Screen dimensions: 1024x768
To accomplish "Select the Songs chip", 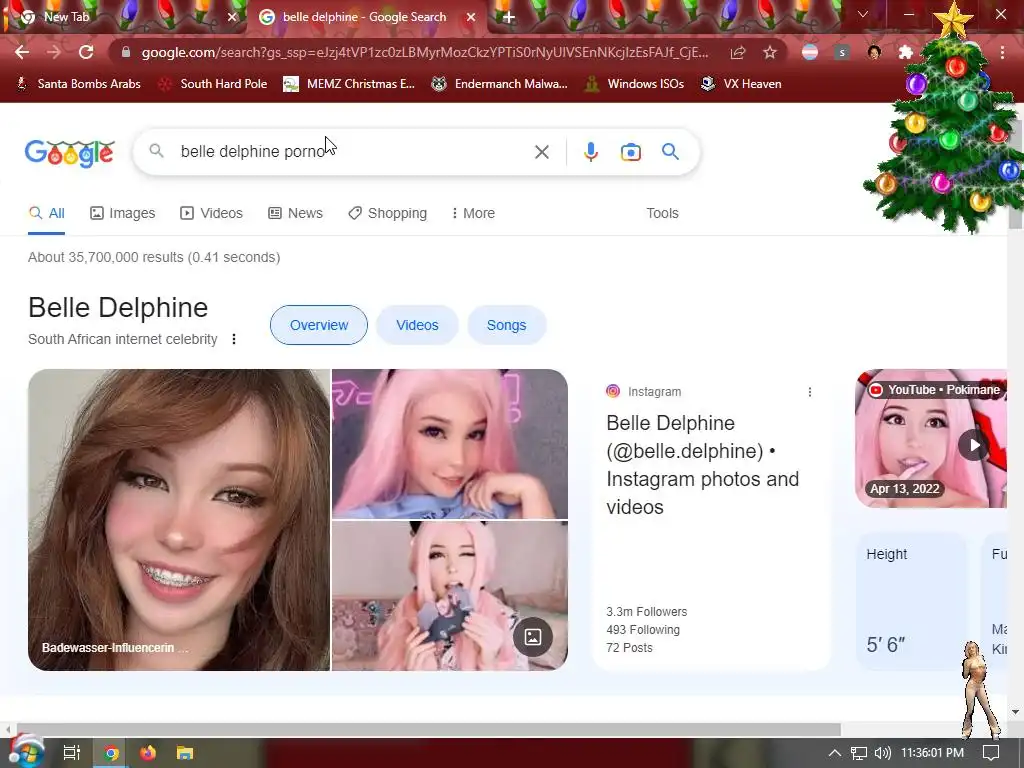I will [x=506, y=325].
